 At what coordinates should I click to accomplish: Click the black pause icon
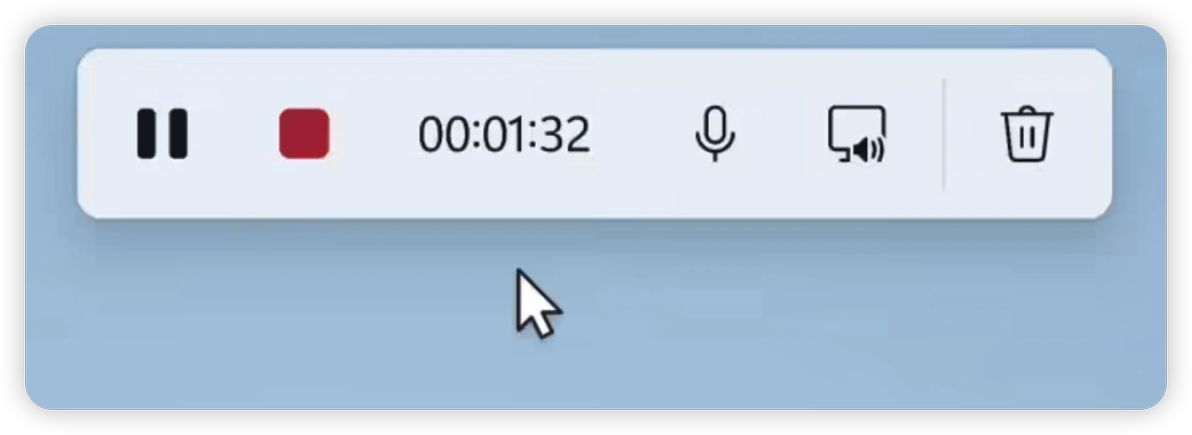(x=162, y=134)
